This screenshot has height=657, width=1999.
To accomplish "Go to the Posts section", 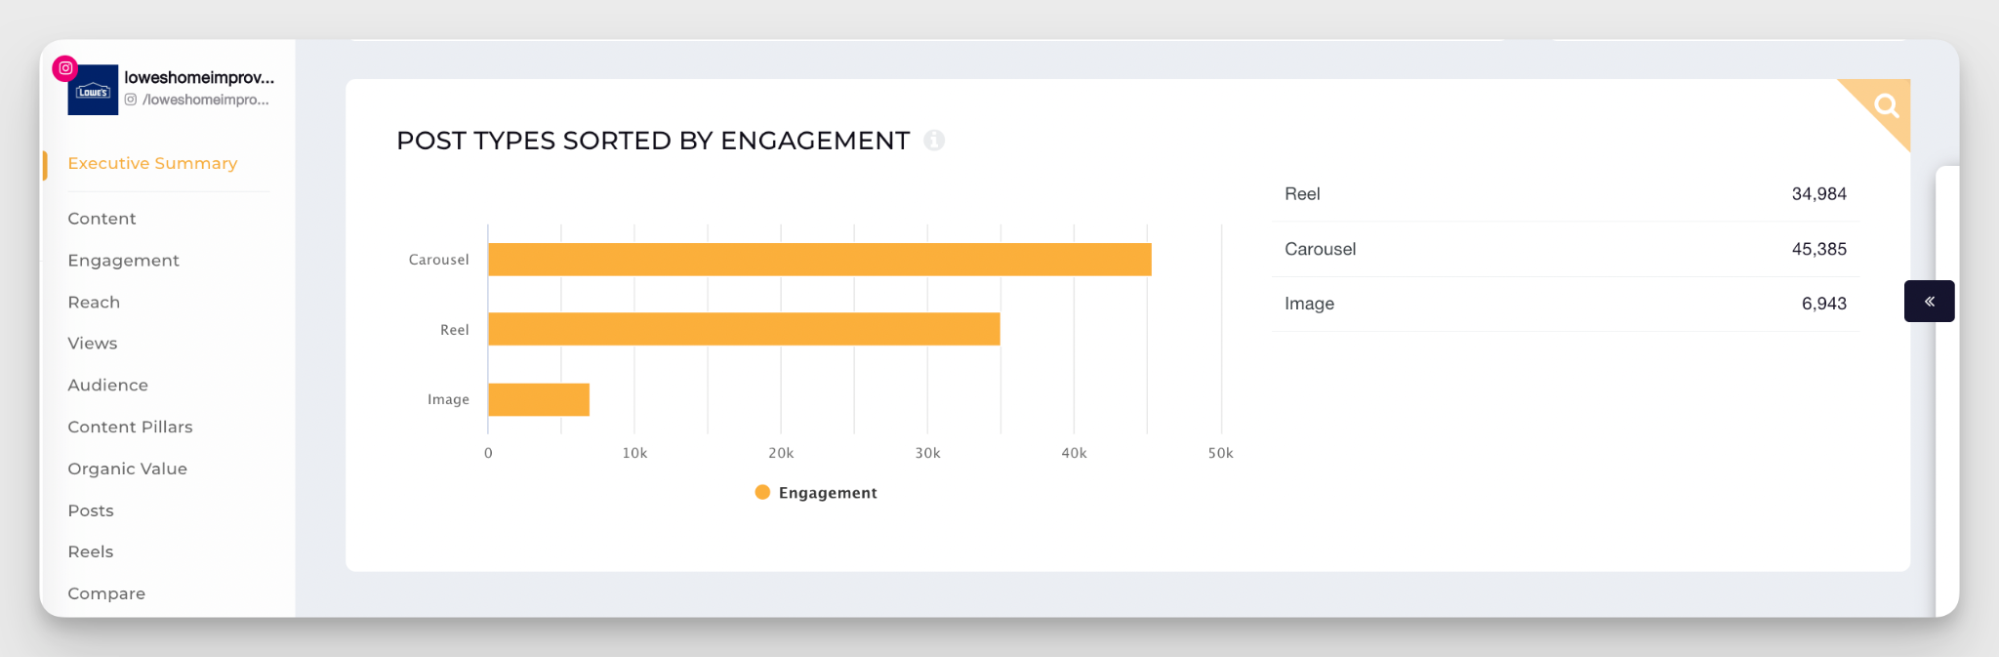I will tap(91, 510).
